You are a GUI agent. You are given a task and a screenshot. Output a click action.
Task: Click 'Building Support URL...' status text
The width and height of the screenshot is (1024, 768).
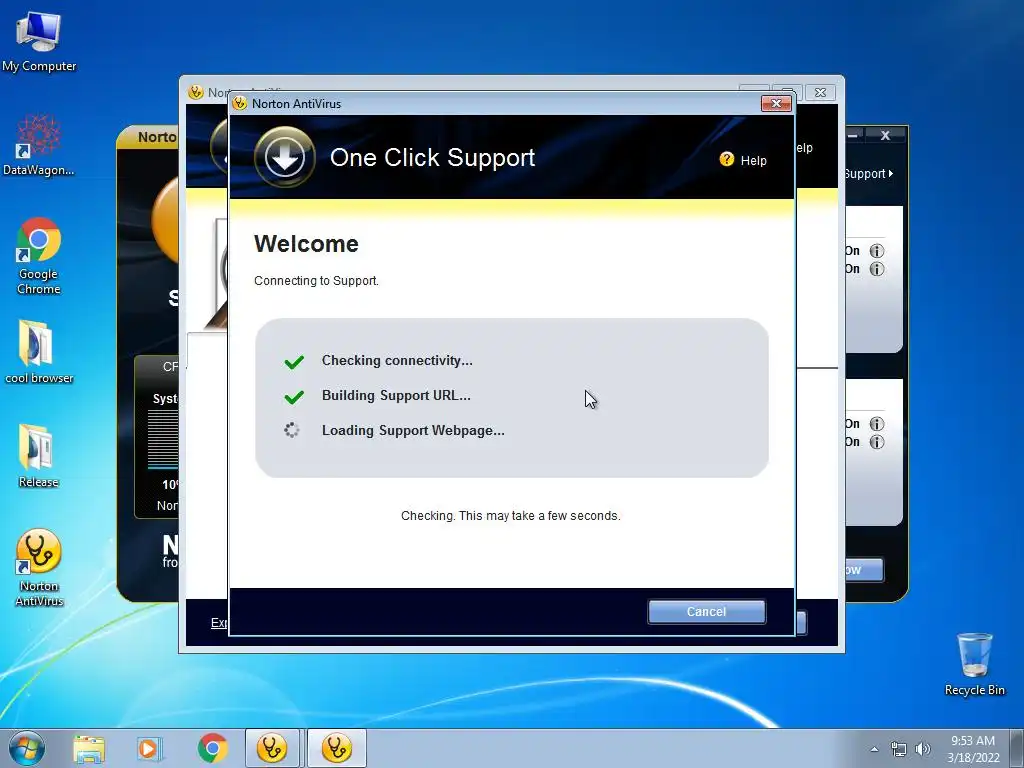pos(396,396)
